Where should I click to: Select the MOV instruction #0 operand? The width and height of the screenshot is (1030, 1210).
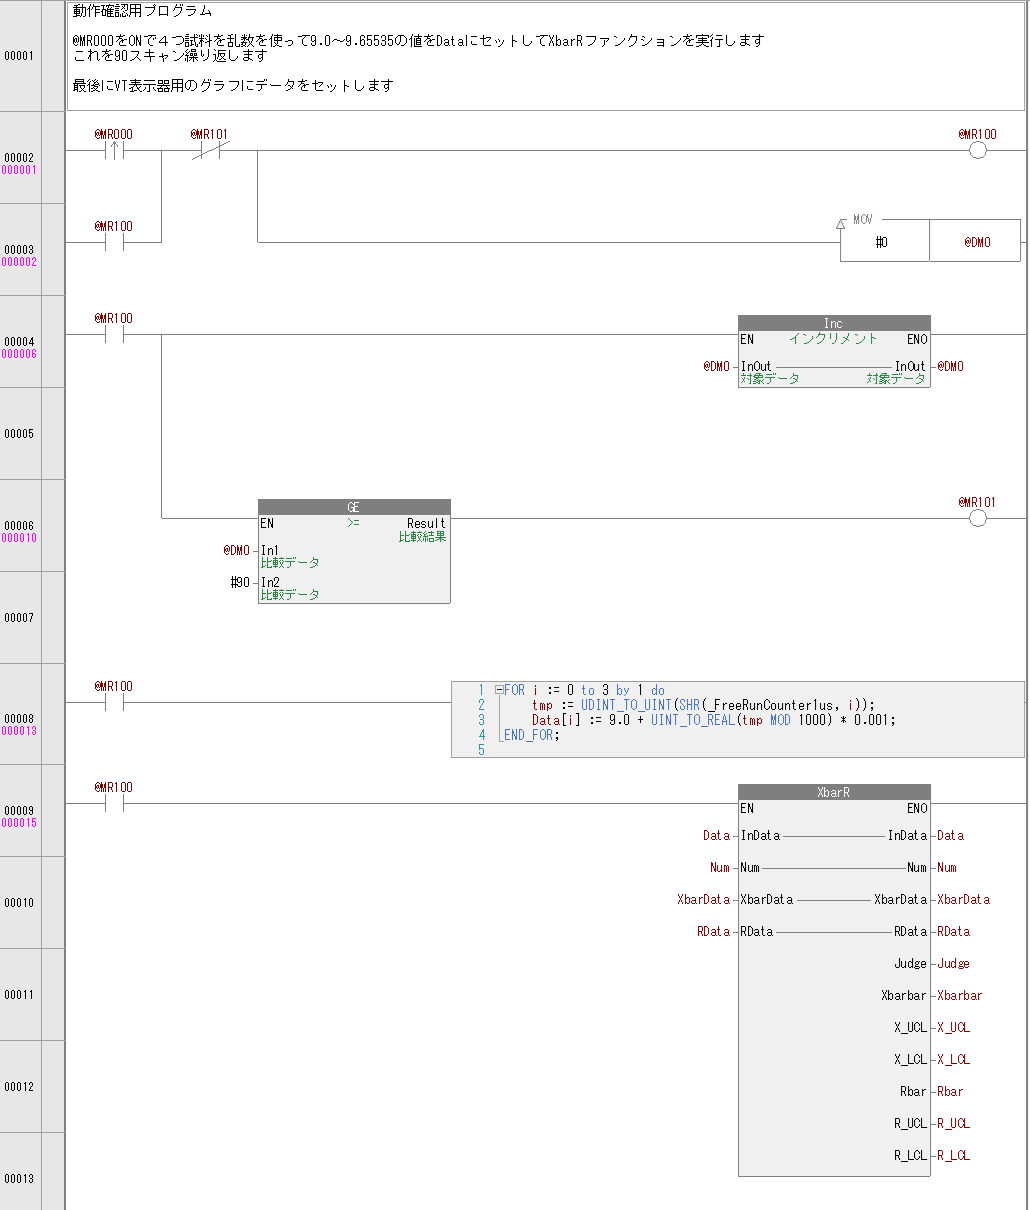tap(883, 242)
